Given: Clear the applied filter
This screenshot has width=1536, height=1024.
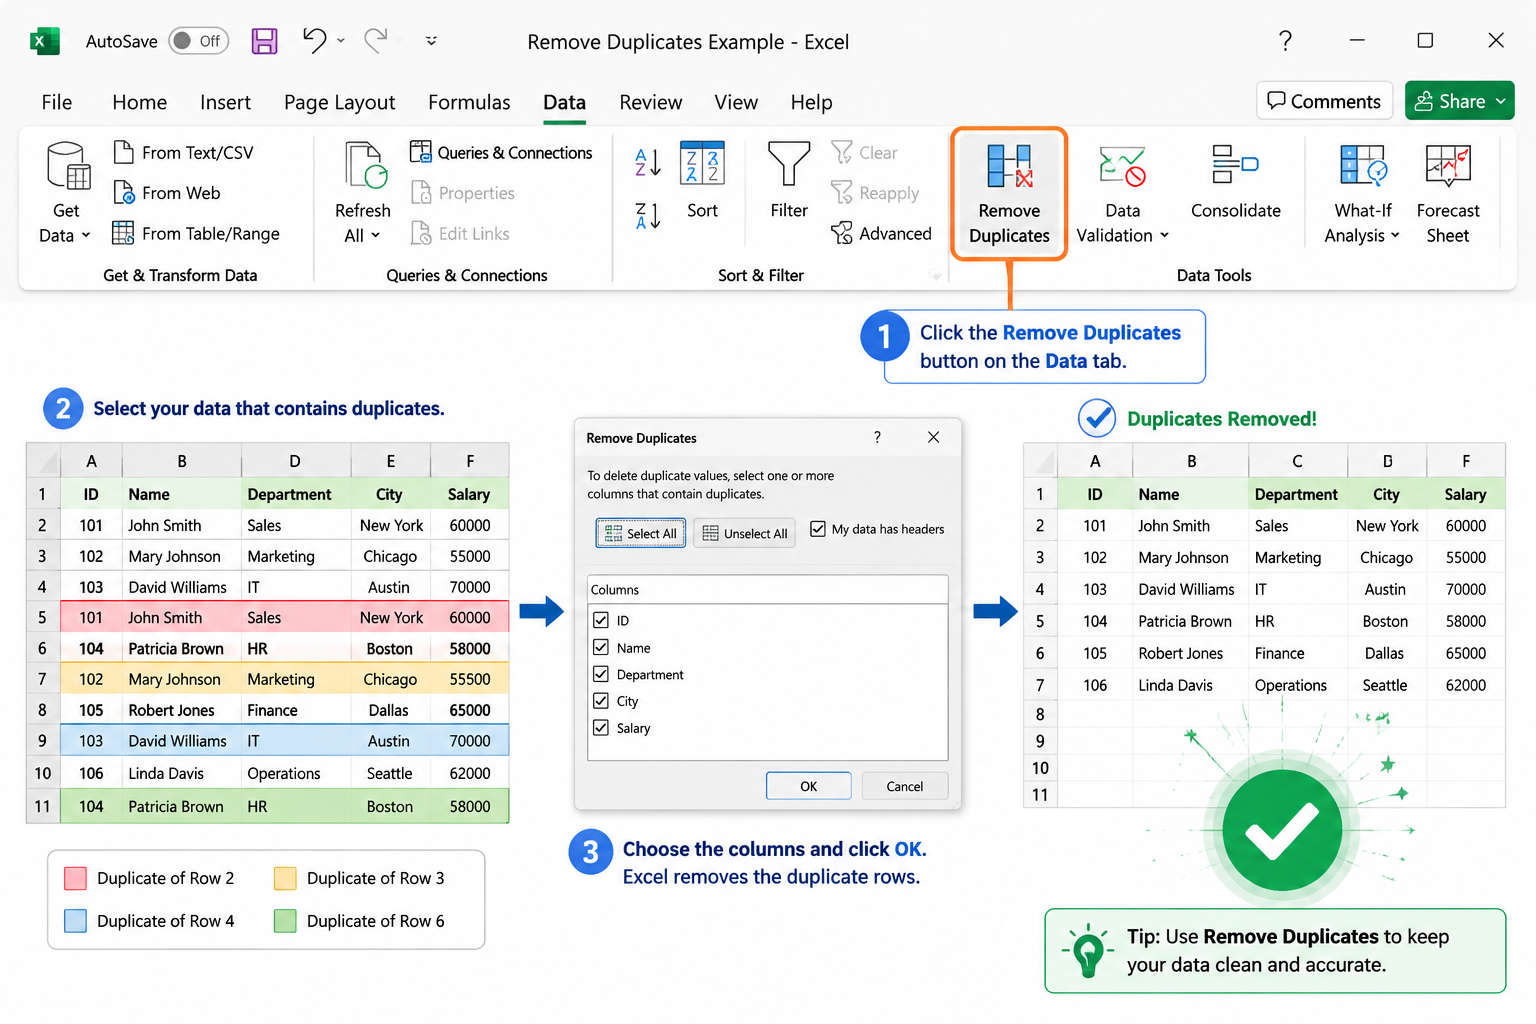Looking at the screenshot, I should [865, 152].
